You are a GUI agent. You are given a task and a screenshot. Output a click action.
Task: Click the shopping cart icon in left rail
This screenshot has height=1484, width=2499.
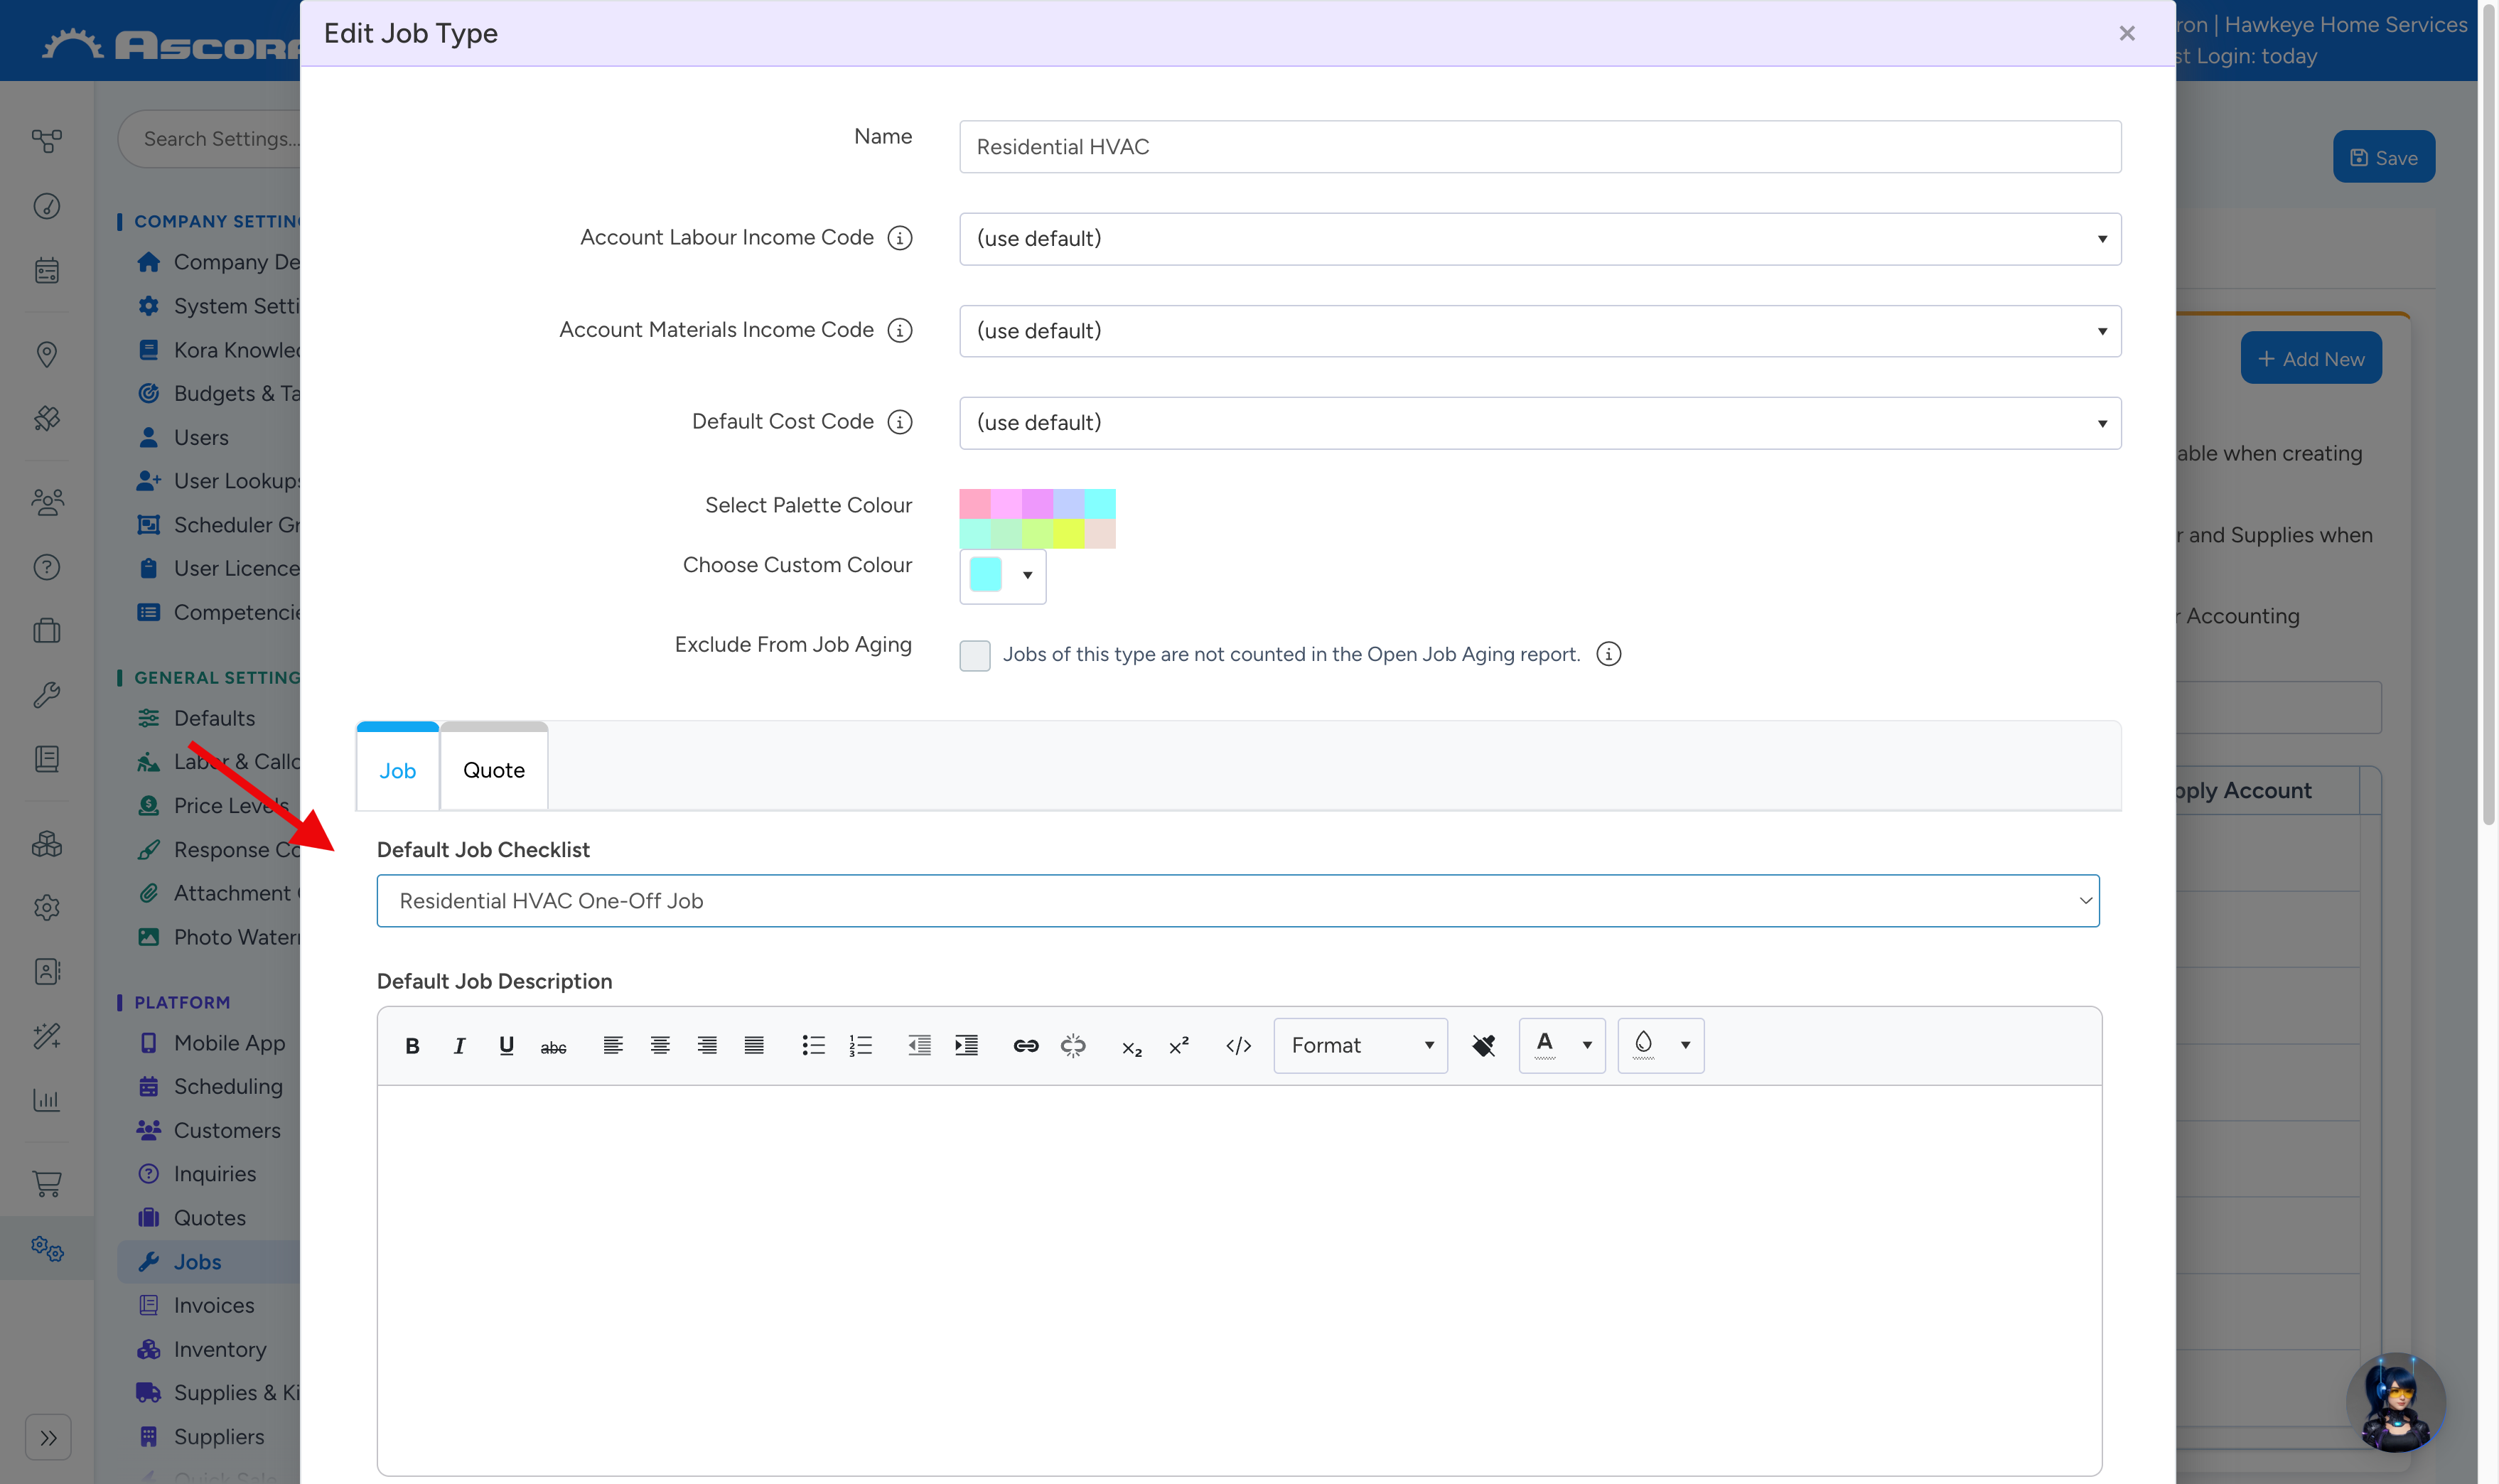coord(47,1184)
